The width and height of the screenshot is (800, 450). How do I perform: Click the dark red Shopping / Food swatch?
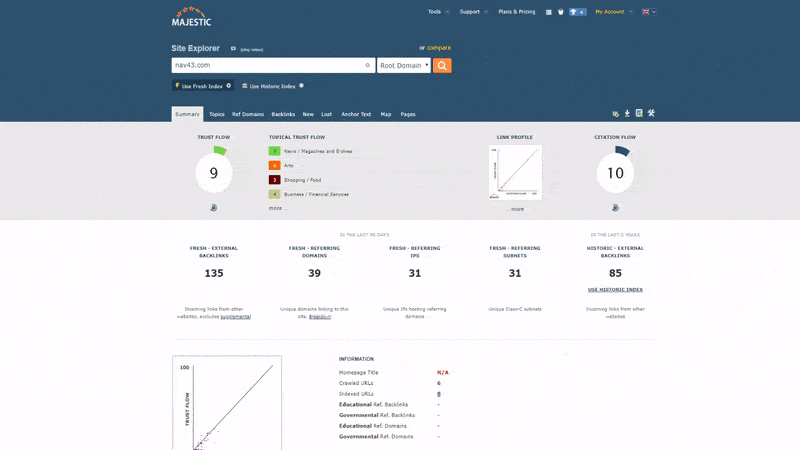pyautogui.click(x=274, y=180)
